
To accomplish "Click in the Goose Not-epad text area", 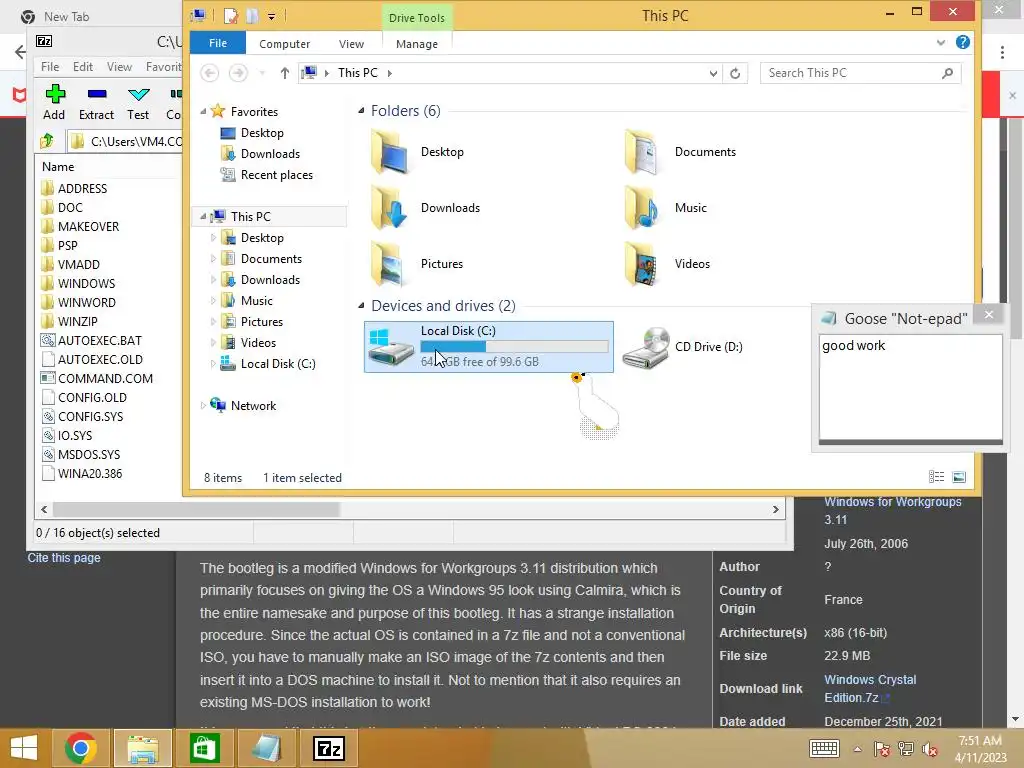I will [910, 388].
